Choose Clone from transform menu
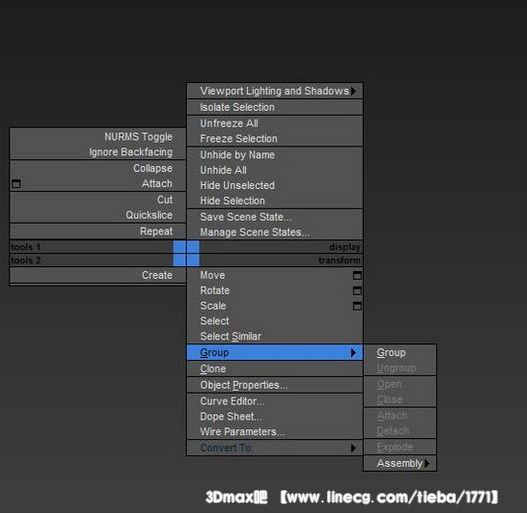 [275, 369]
